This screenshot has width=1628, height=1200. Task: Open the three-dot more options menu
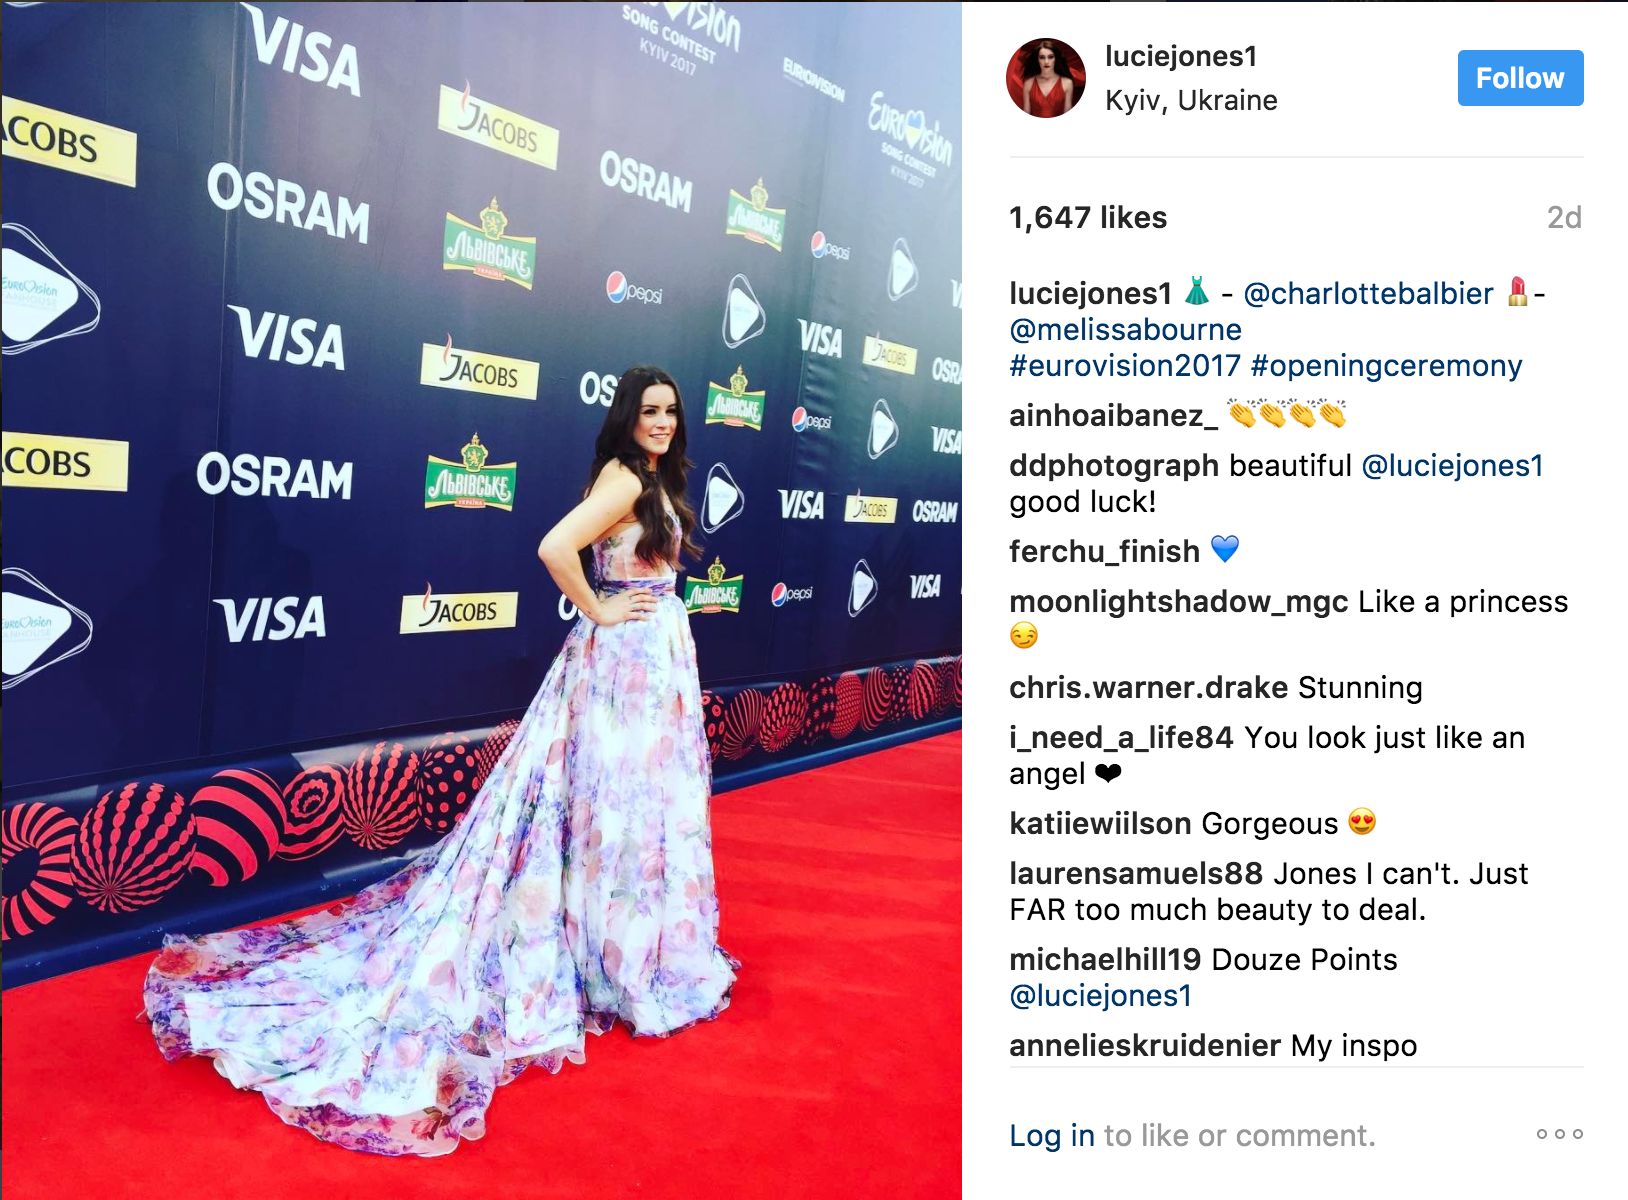1560,1134
